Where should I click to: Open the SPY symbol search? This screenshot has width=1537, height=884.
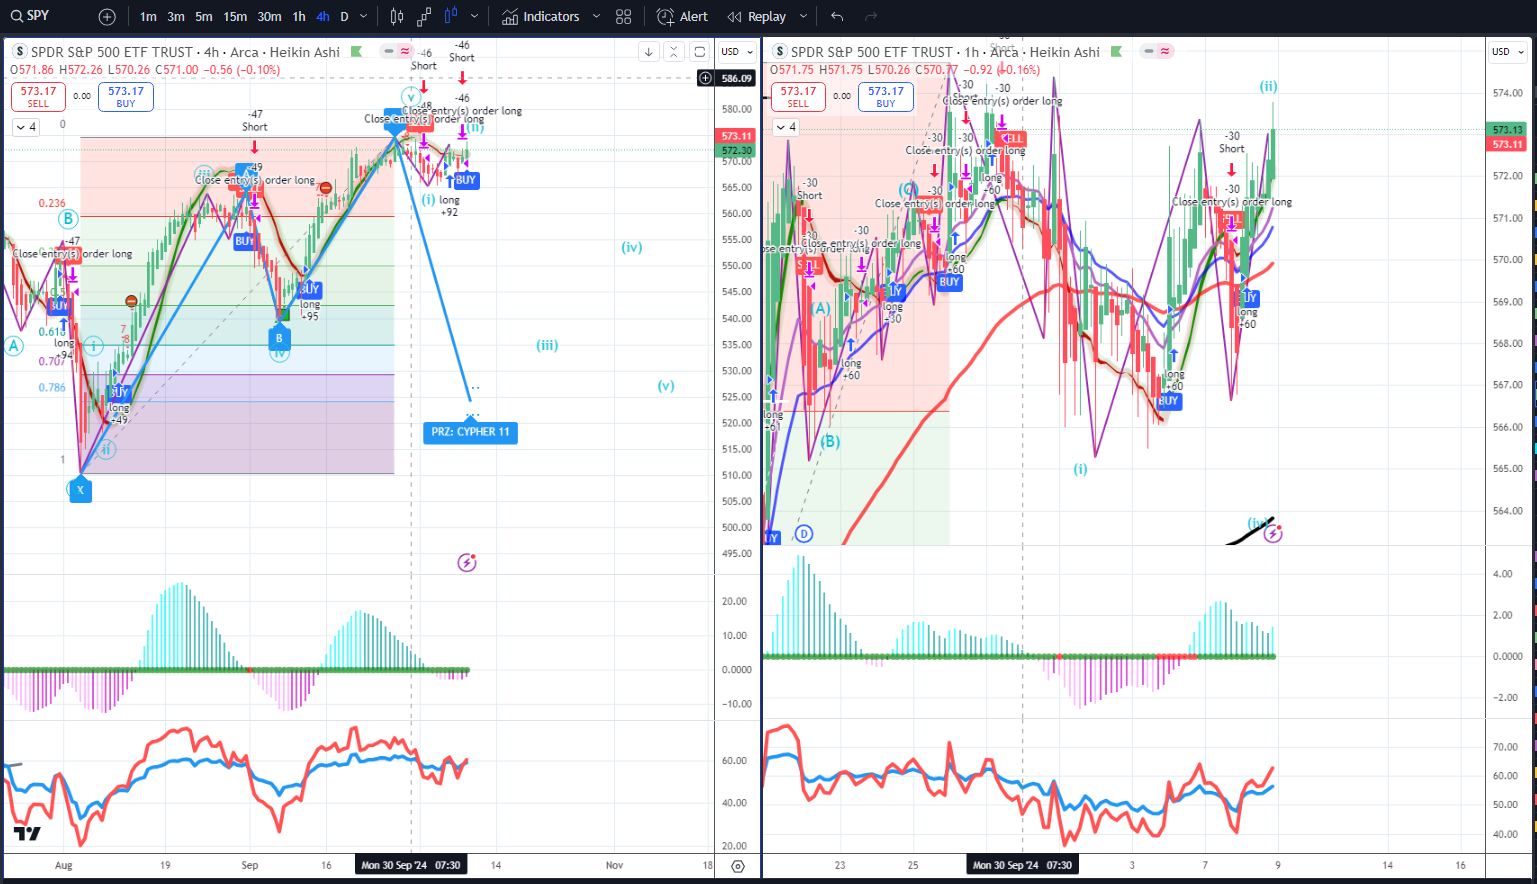pyautogui.click(x=30, y=16)
